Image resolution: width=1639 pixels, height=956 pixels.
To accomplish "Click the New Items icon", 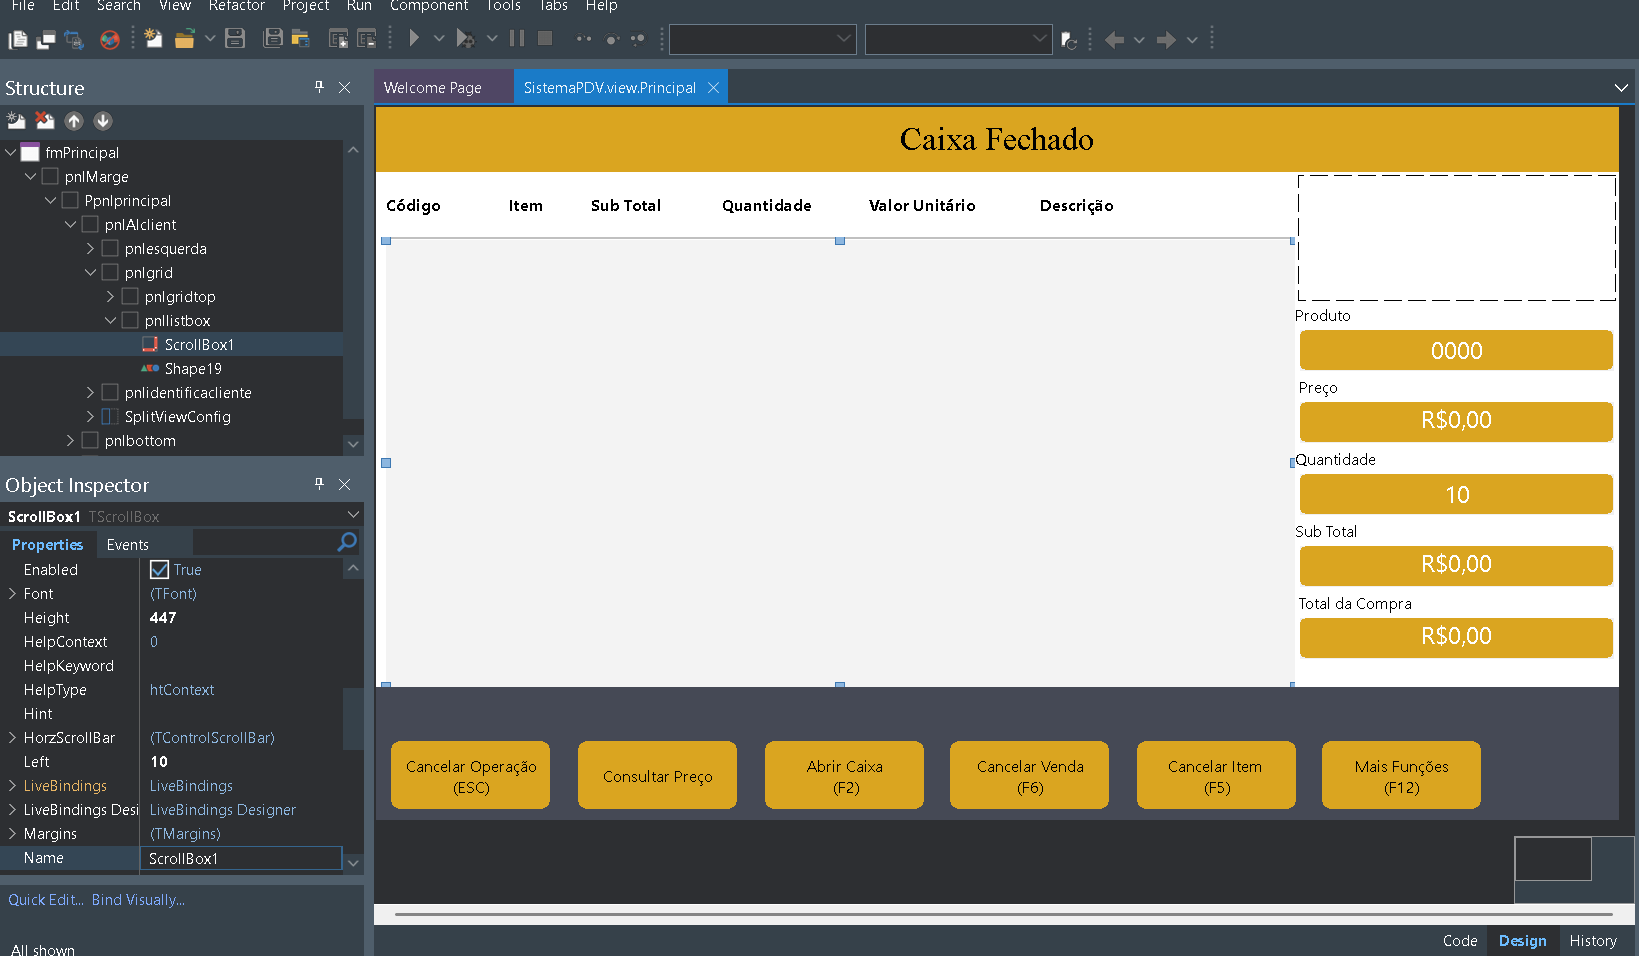I will click(x=153, y=39).
